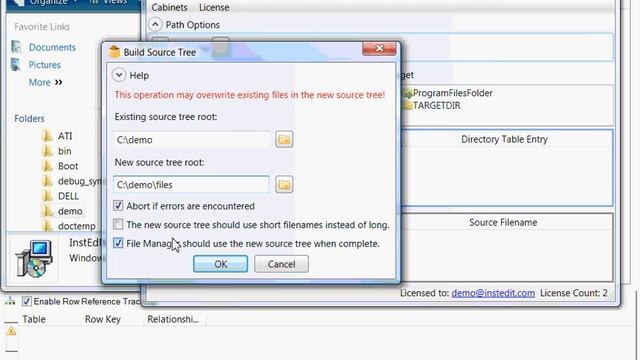The height and width of the screenshot is (360, 640).
Task: Click the Build Source Tree dialog title icon
Action: point(114,52)
